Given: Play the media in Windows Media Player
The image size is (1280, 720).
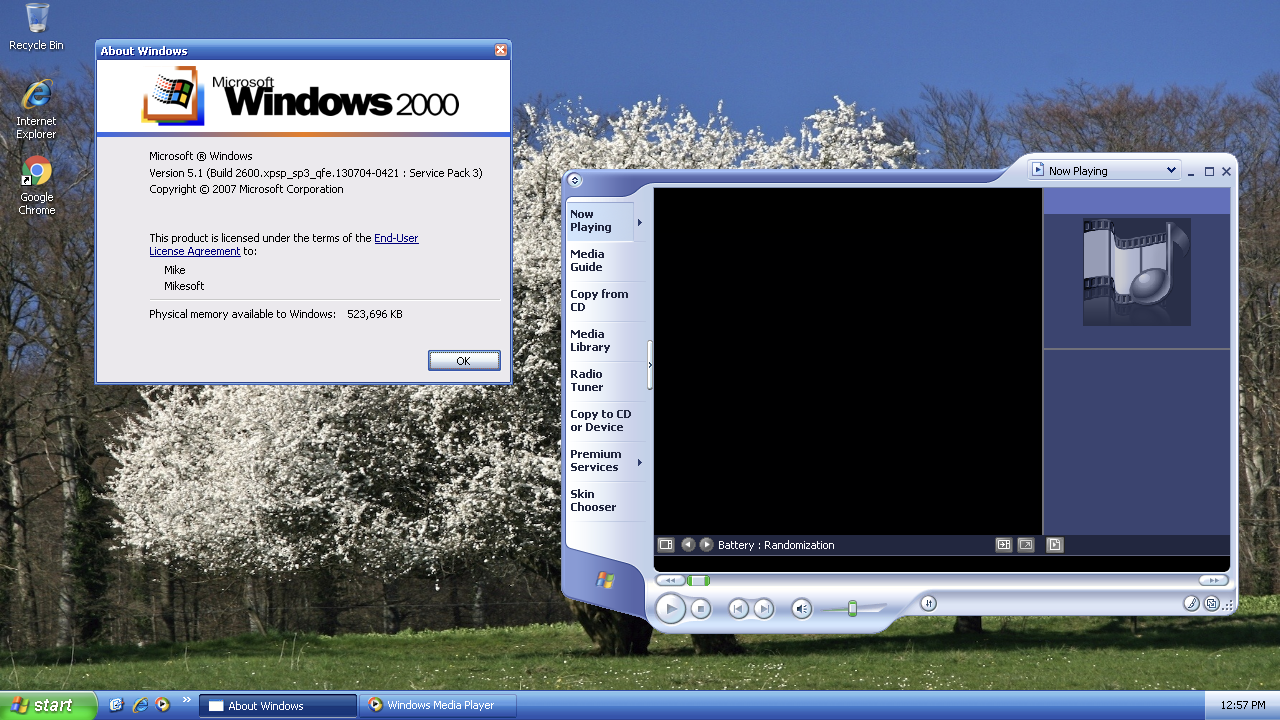Looking at the screenshot, I should tap(670, 608).
